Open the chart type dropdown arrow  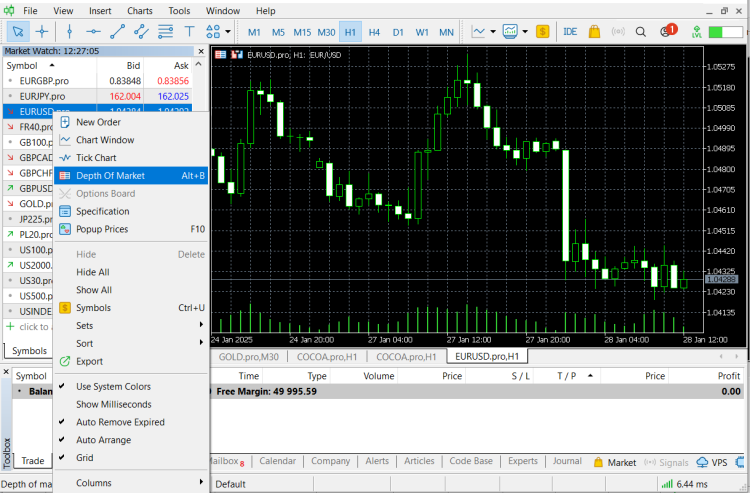click(x=494, y=31)
